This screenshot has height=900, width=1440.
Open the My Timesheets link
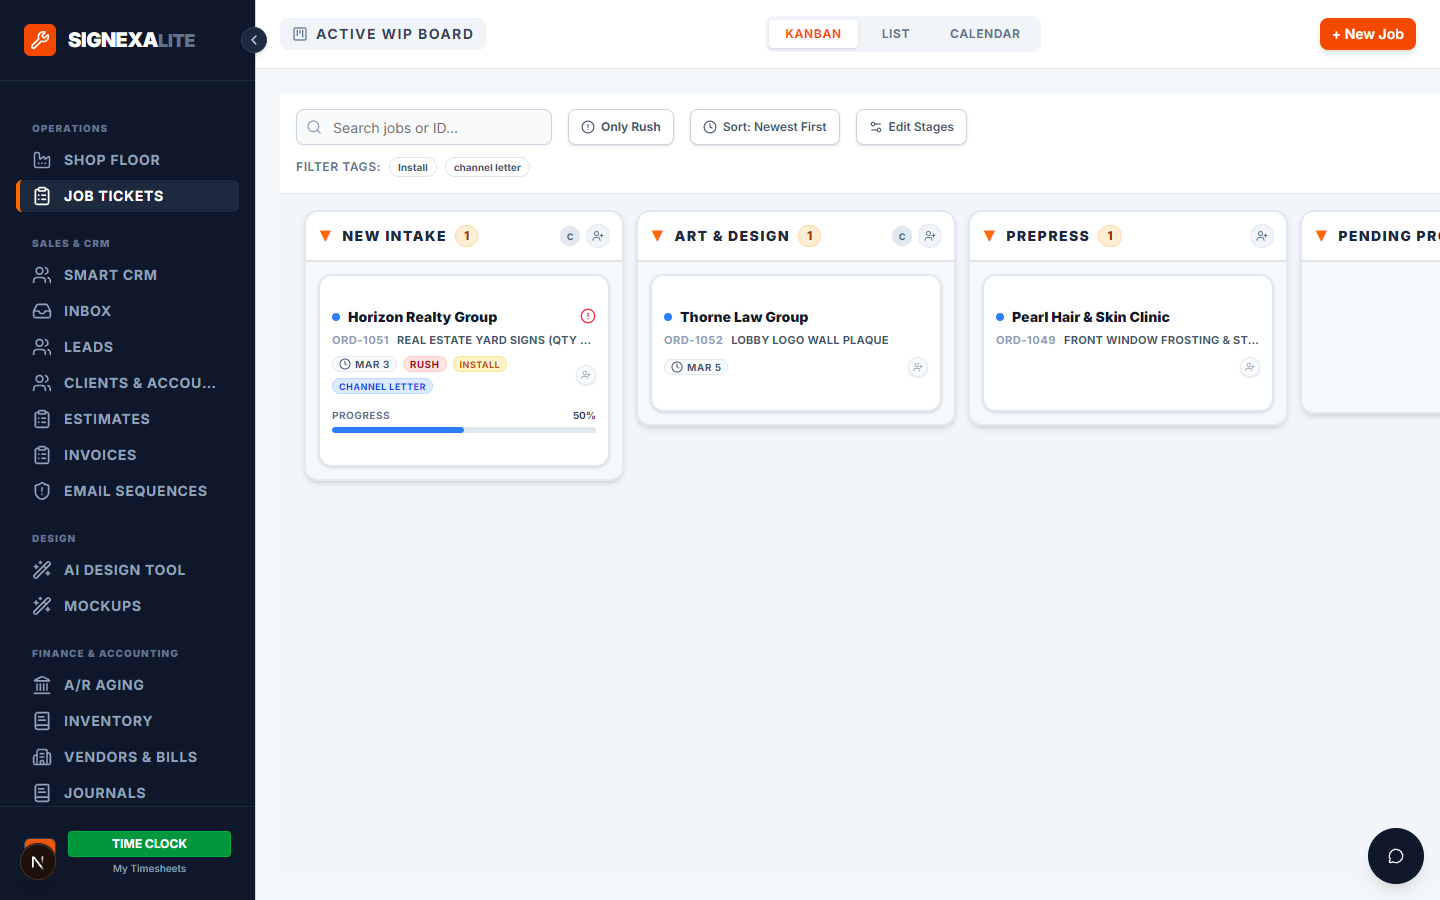click(149, 868)
